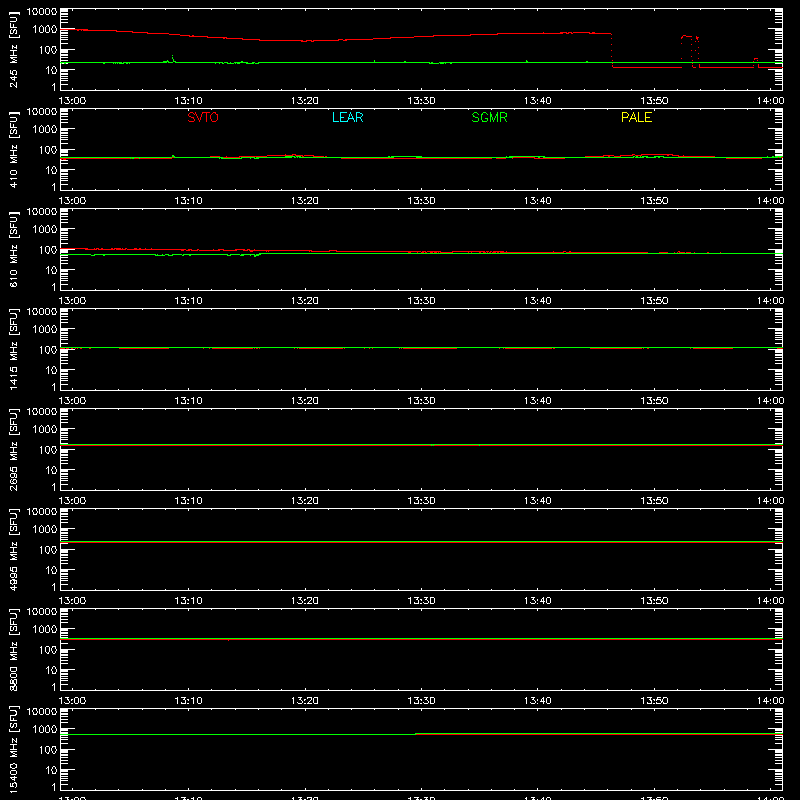
Task: Select the 8800 MHz [SFU] axis title
Action: click(x=14, y=649)
